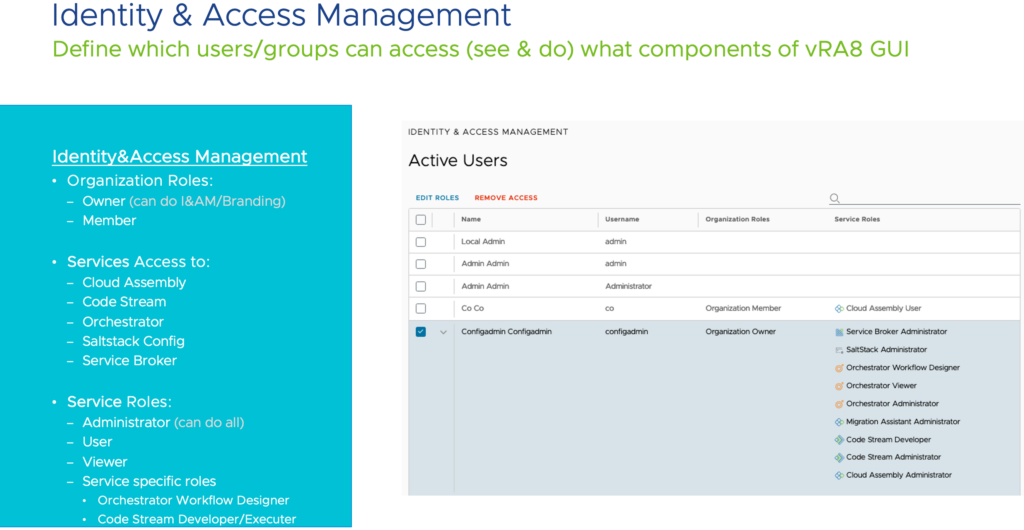Check the Co Co row checkbox
Screen dimensions: 1024x530
[x=421, y=309]
